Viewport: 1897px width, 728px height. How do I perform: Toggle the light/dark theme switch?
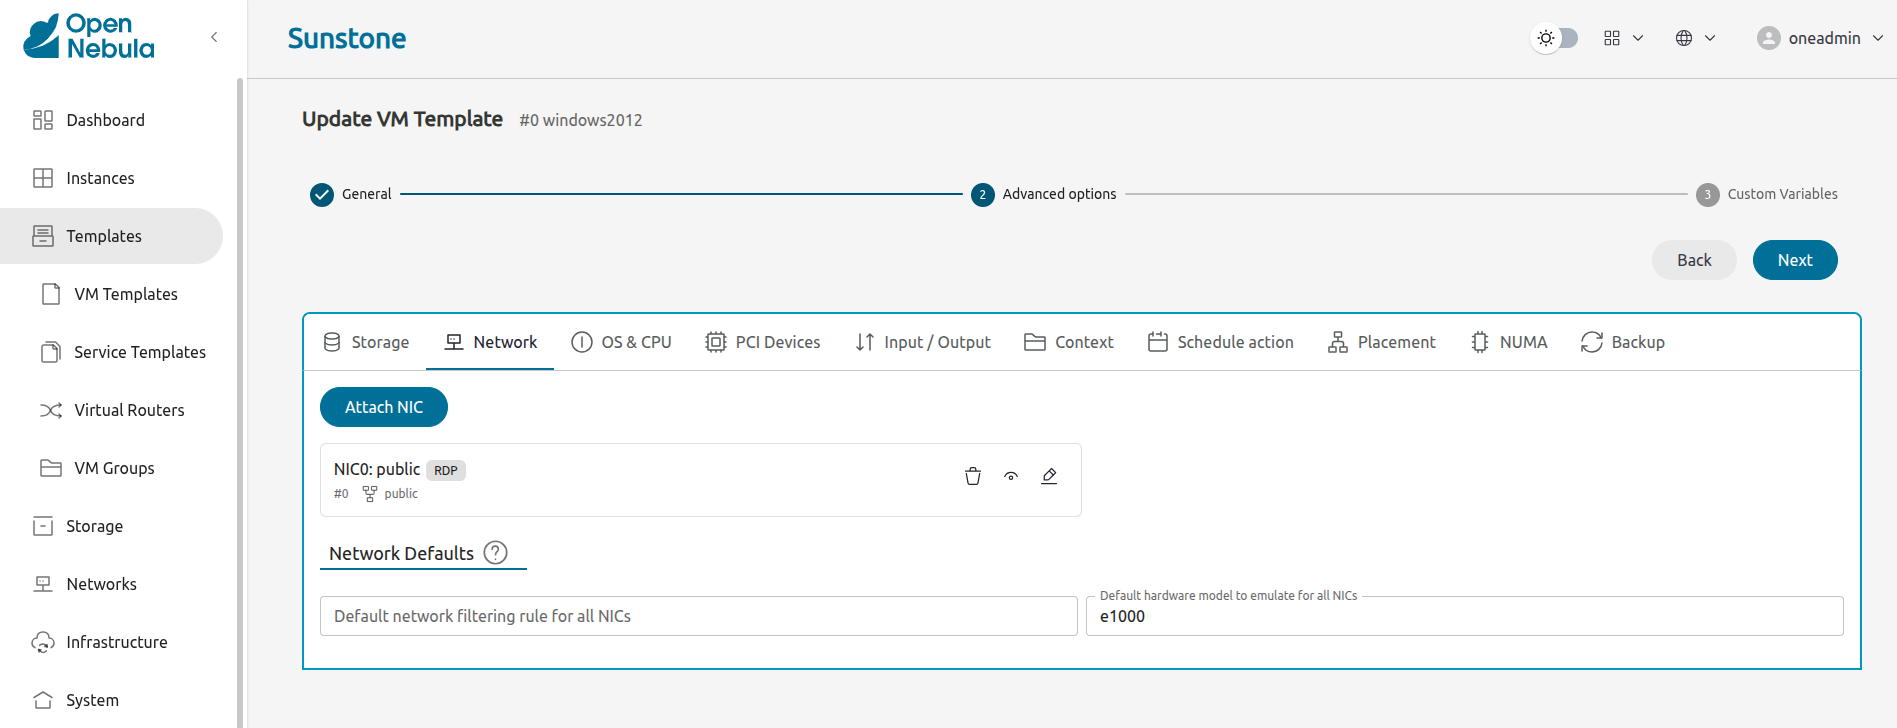(x=1555, y=38)
